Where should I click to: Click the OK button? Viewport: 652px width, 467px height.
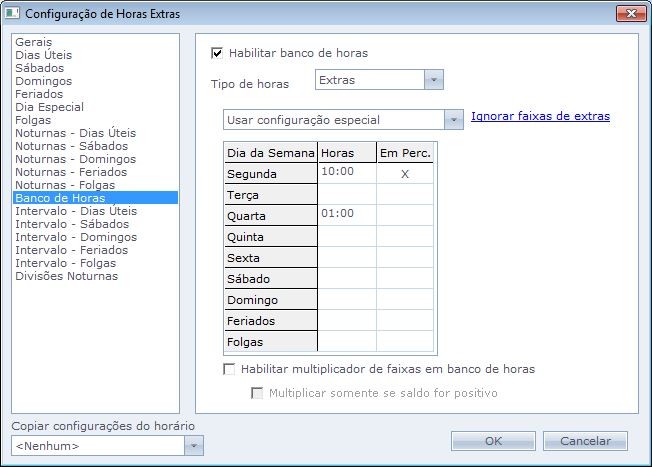coord(493,441)
